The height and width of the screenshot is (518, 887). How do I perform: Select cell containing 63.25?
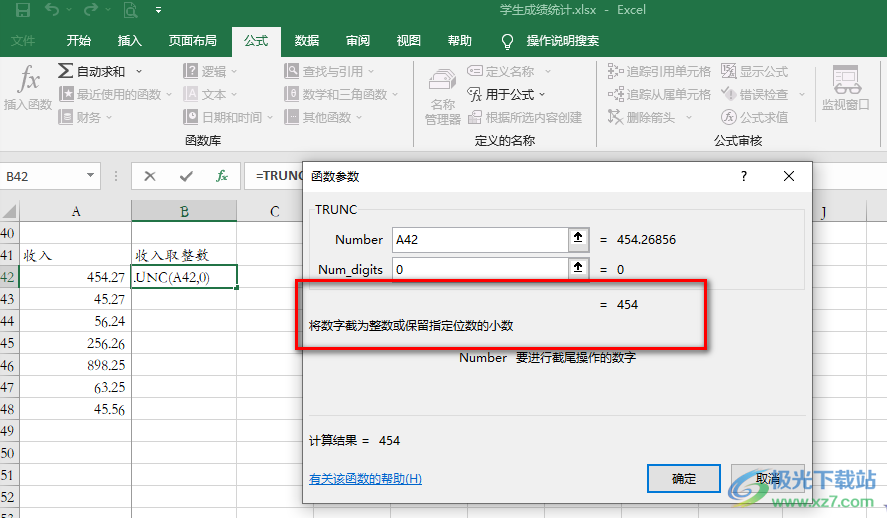[75, 387]
